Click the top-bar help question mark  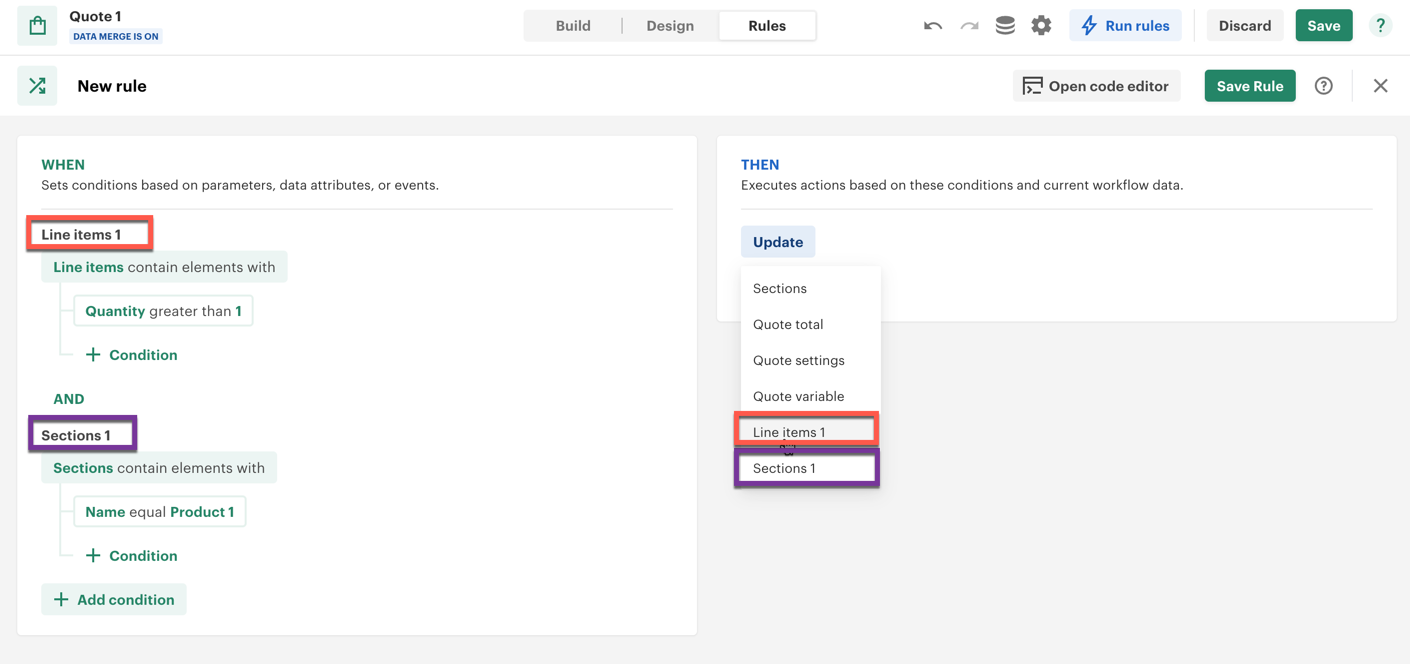1380,26
